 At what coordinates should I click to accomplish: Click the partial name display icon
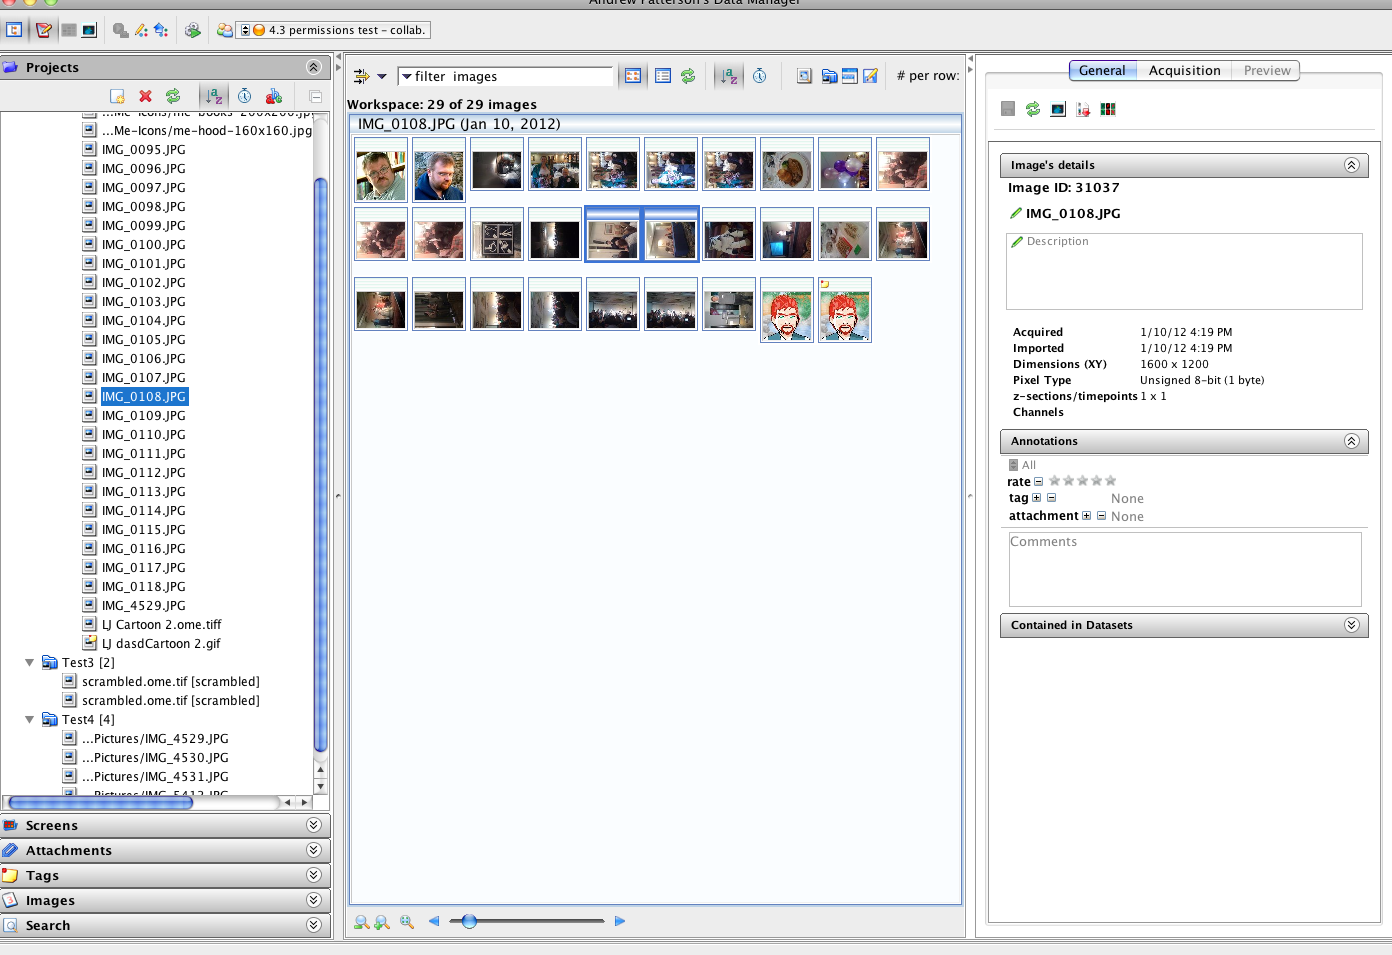point(274,96)
